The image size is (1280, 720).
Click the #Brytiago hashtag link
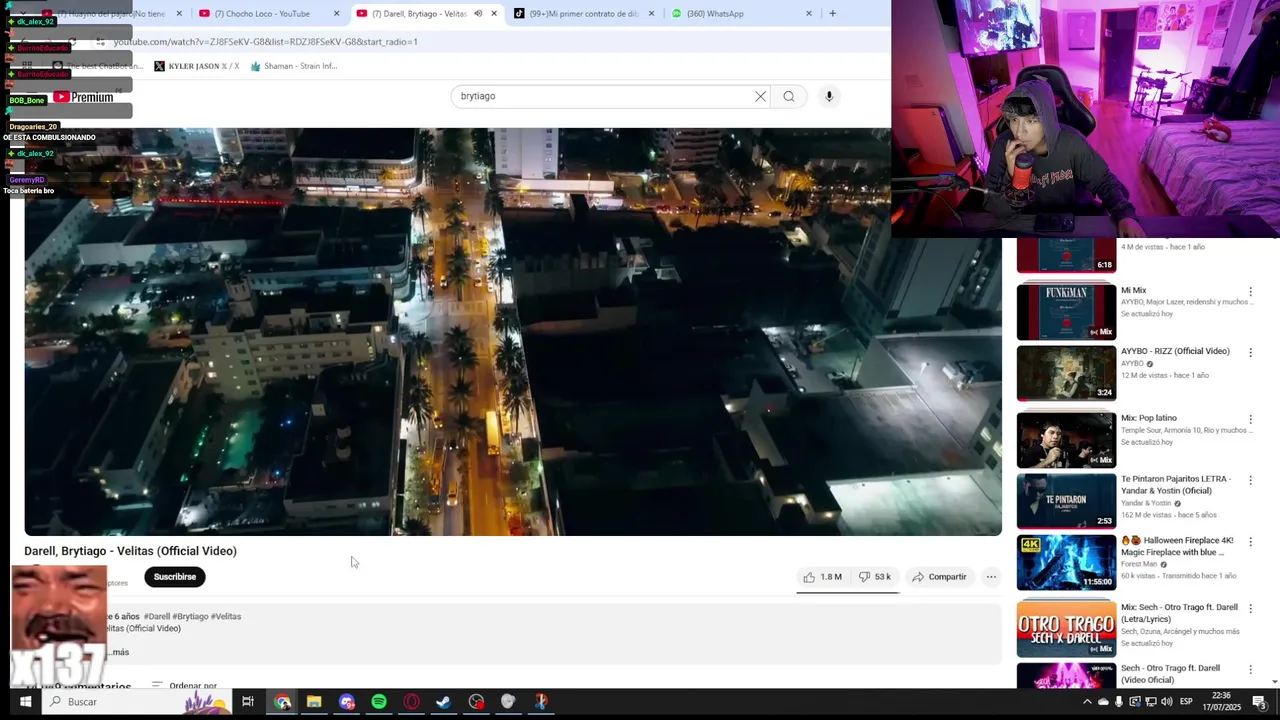click(x=191, y=617)
